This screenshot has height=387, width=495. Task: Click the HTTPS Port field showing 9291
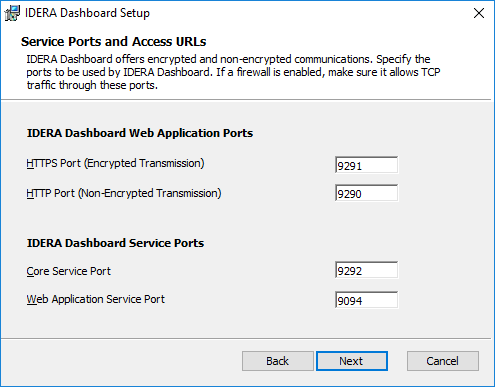tap(366, 165)
